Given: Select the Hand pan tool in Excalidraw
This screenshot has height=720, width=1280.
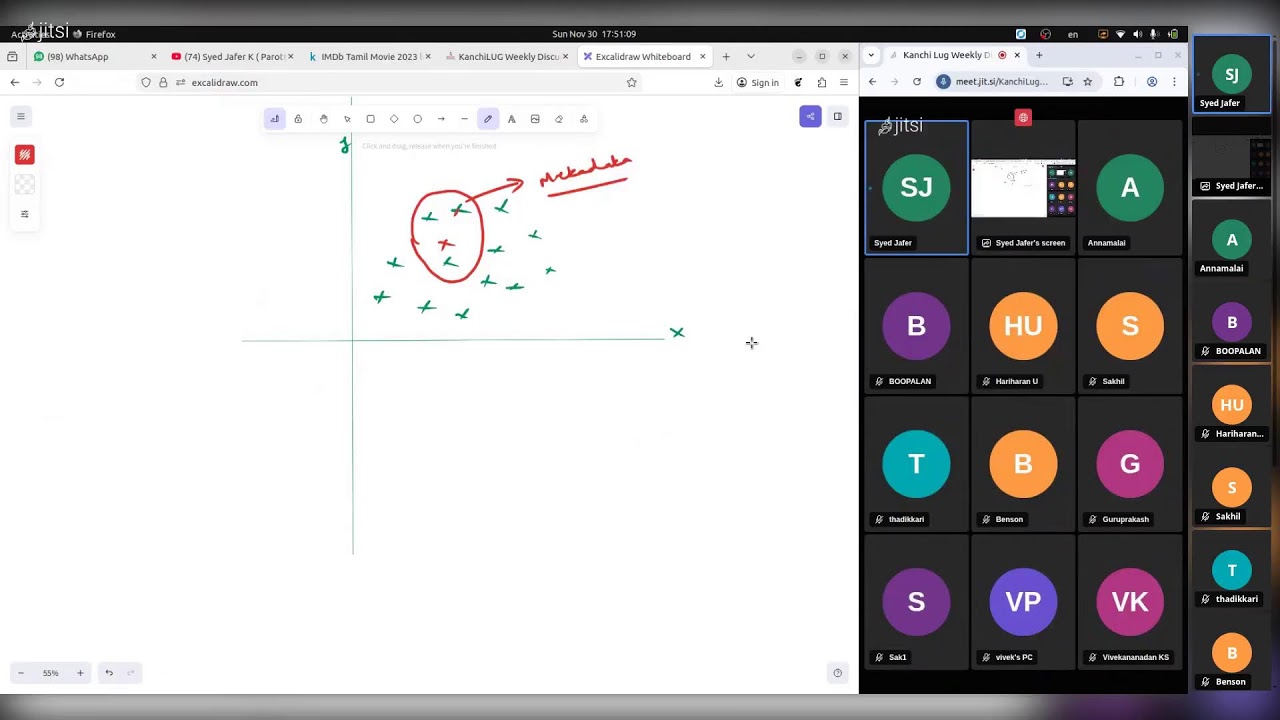Looking at the screenshot, I should tap(323, 119).
